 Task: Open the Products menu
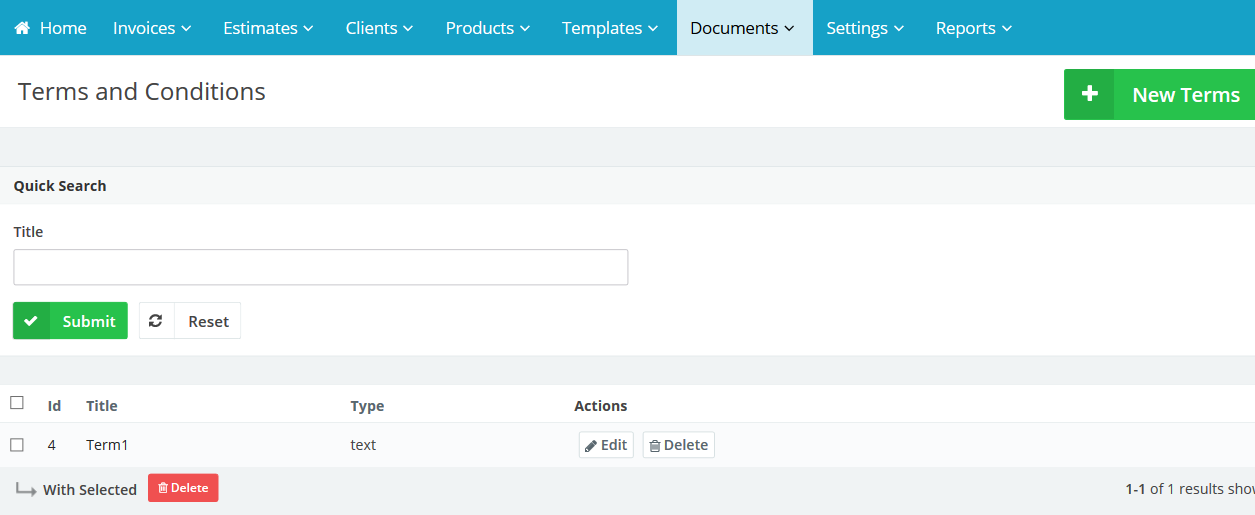(487, 28)
